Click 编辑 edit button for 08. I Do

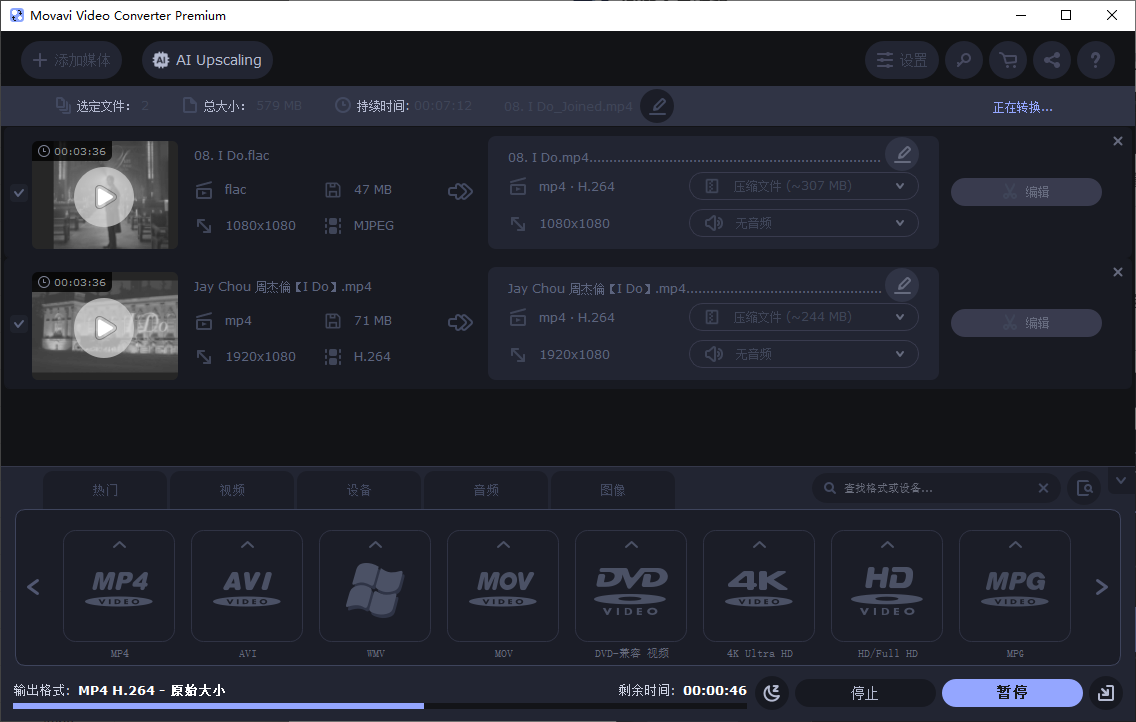(1026, 192)
